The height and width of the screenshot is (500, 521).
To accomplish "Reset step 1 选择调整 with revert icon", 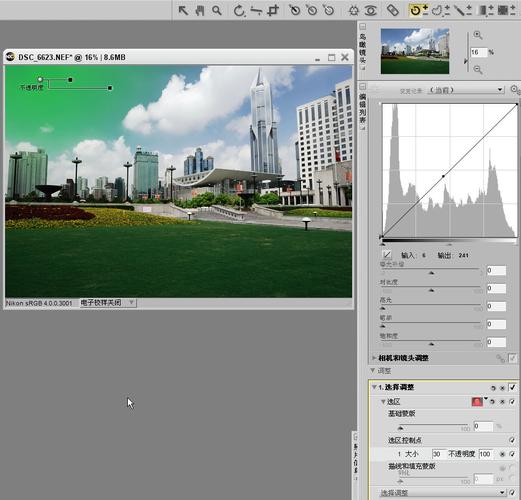I will point(493,388).
